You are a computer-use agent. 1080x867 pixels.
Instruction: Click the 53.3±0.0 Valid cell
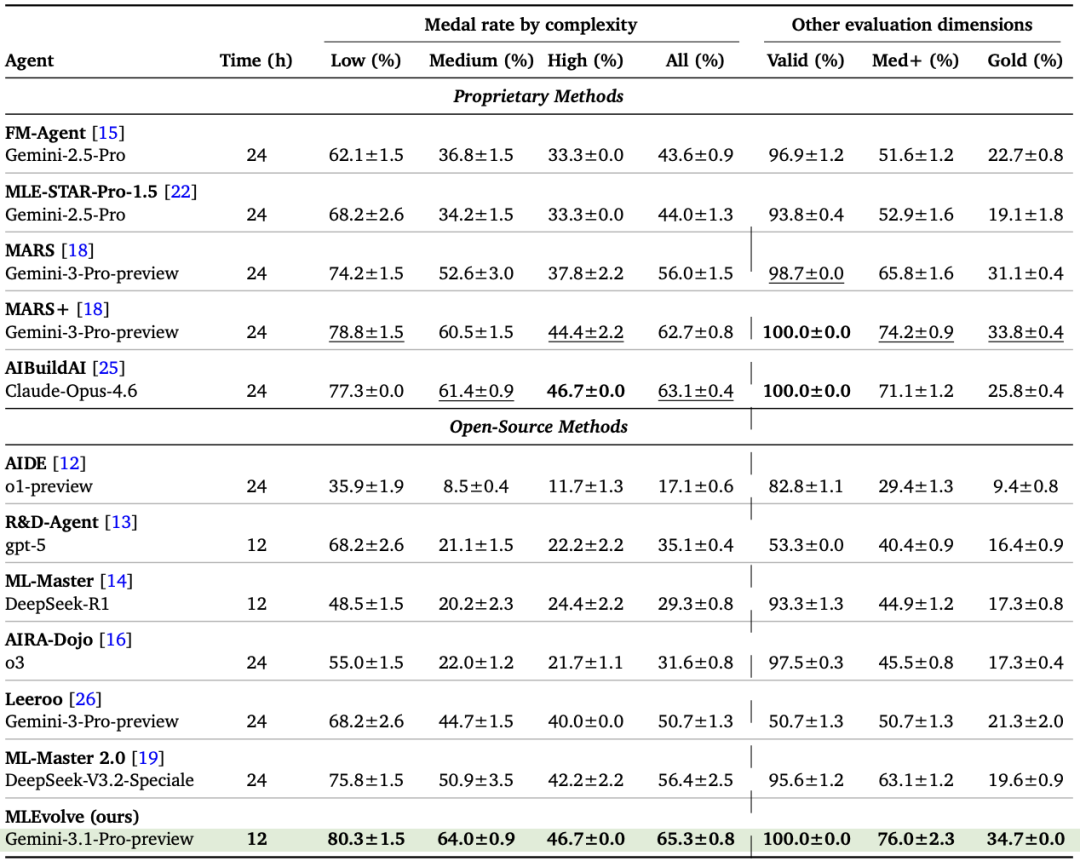click(x=806, y=545)
